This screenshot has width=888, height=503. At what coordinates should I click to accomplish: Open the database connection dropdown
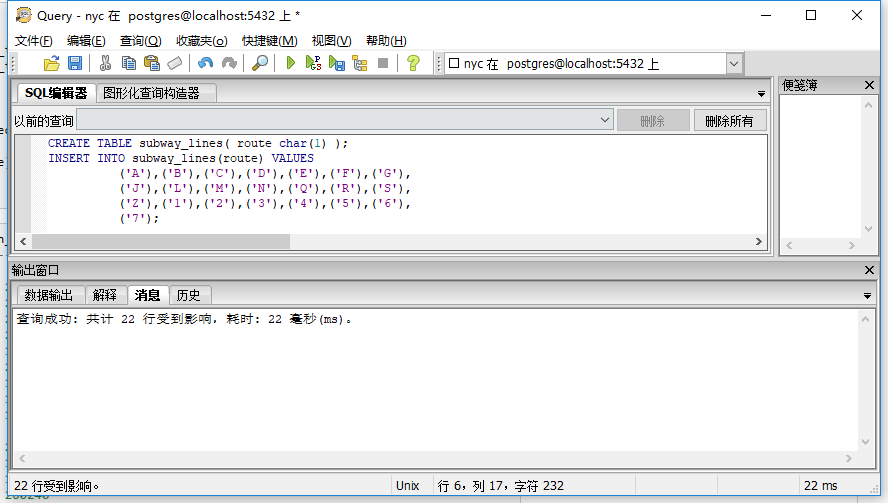pyautogui.click(x=734, y=63)
